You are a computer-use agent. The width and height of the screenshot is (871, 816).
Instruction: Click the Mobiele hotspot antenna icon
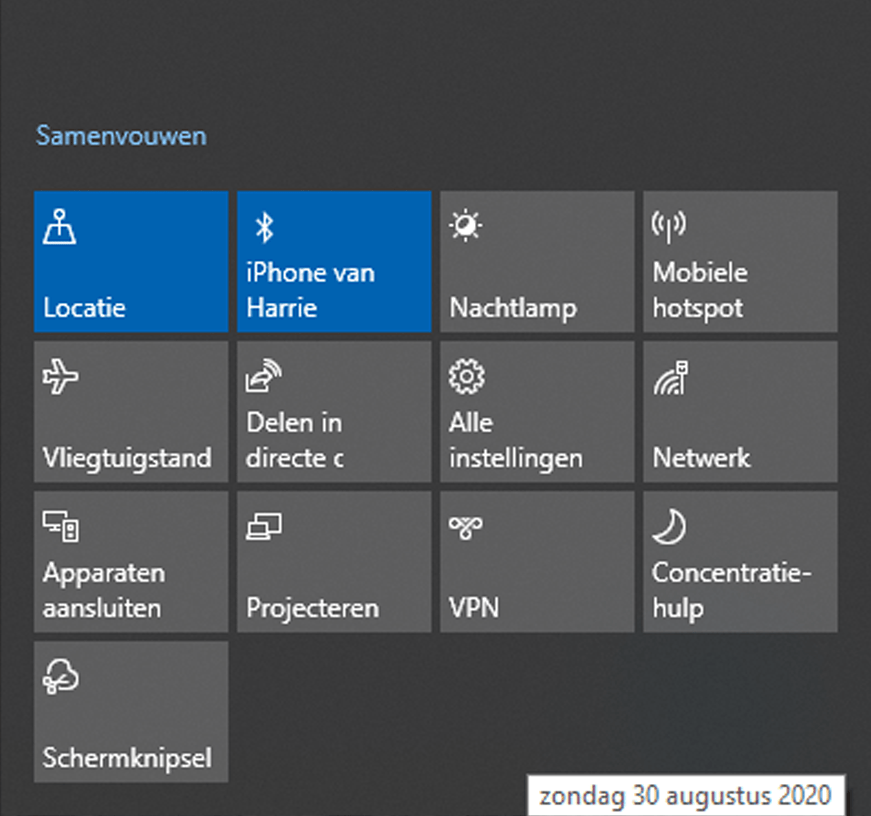click(669, 227)
